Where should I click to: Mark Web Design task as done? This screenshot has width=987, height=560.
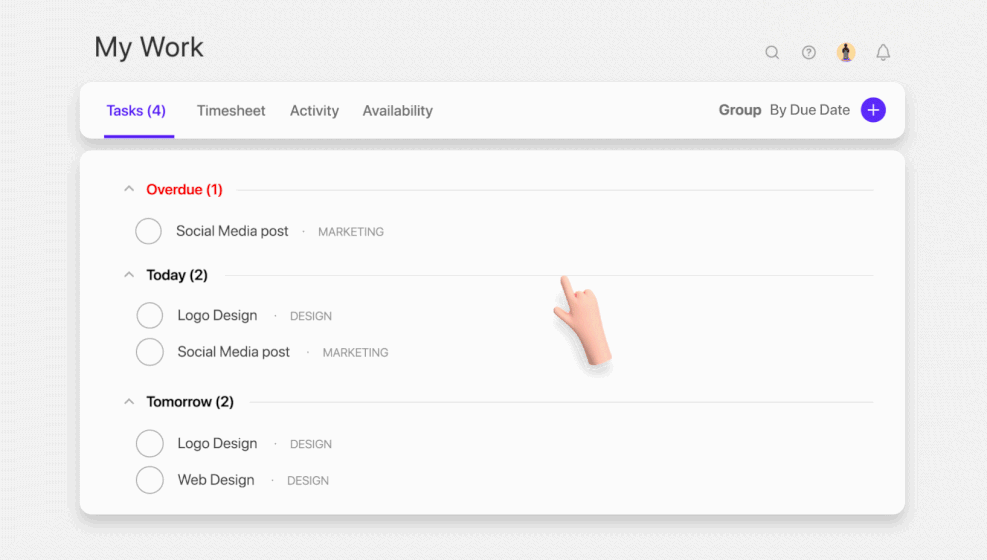[x=150, y=480]
